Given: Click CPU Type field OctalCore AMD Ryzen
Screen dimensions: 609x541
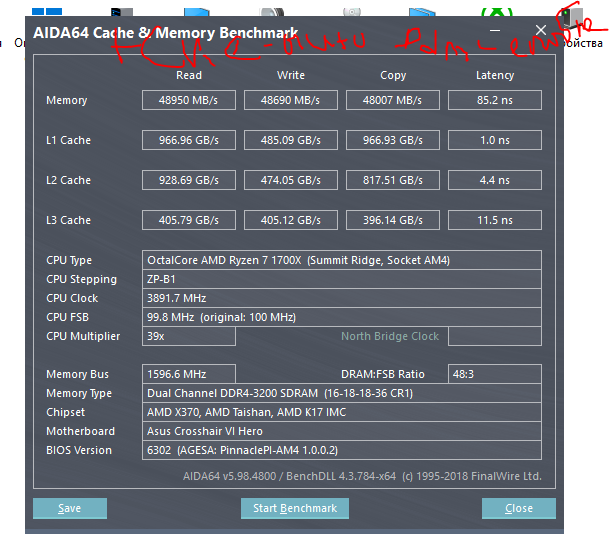Looking at the screenshot, I should [342, 260].
